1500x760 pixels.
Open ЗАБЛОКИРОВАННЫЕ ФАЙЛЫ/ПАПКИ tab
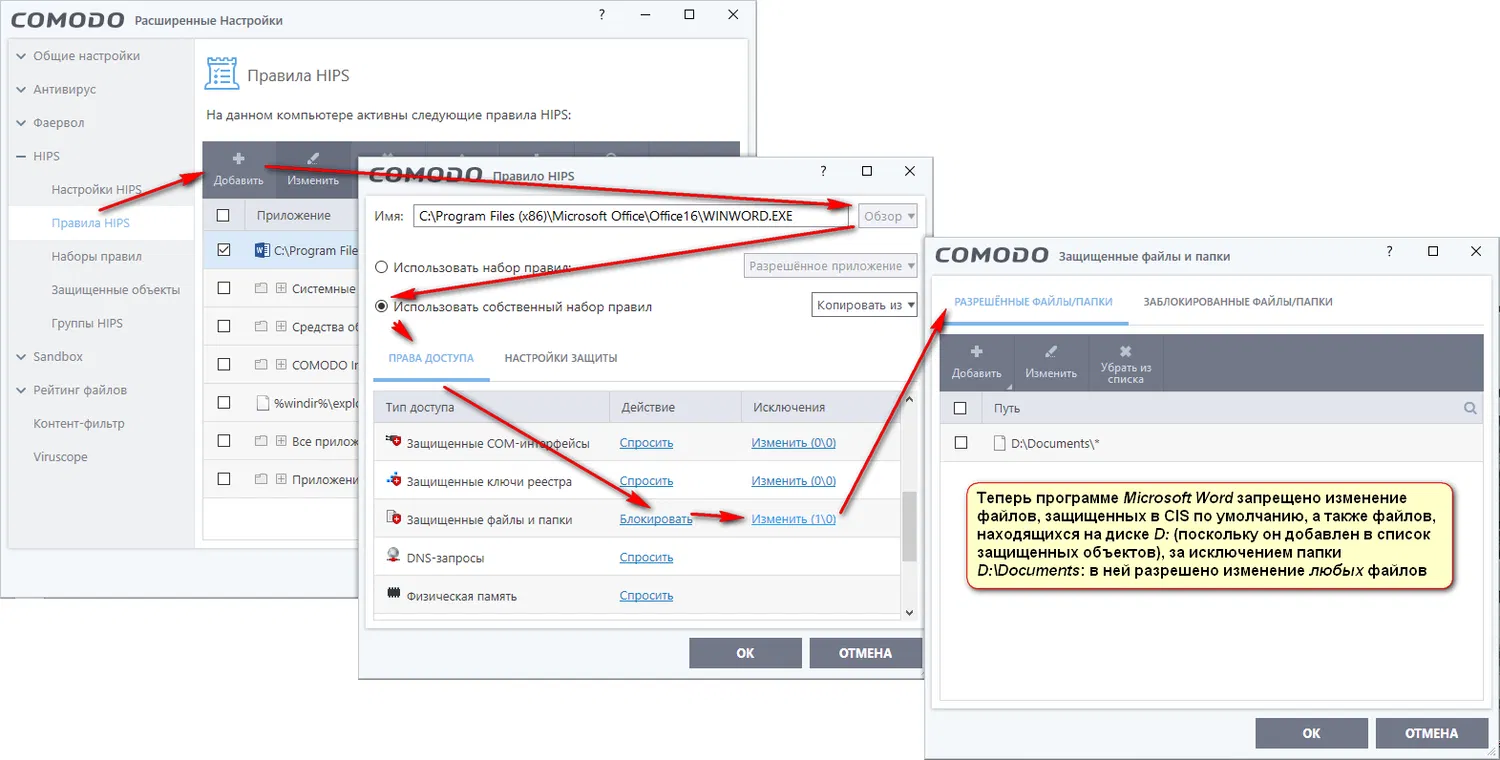1238,301
